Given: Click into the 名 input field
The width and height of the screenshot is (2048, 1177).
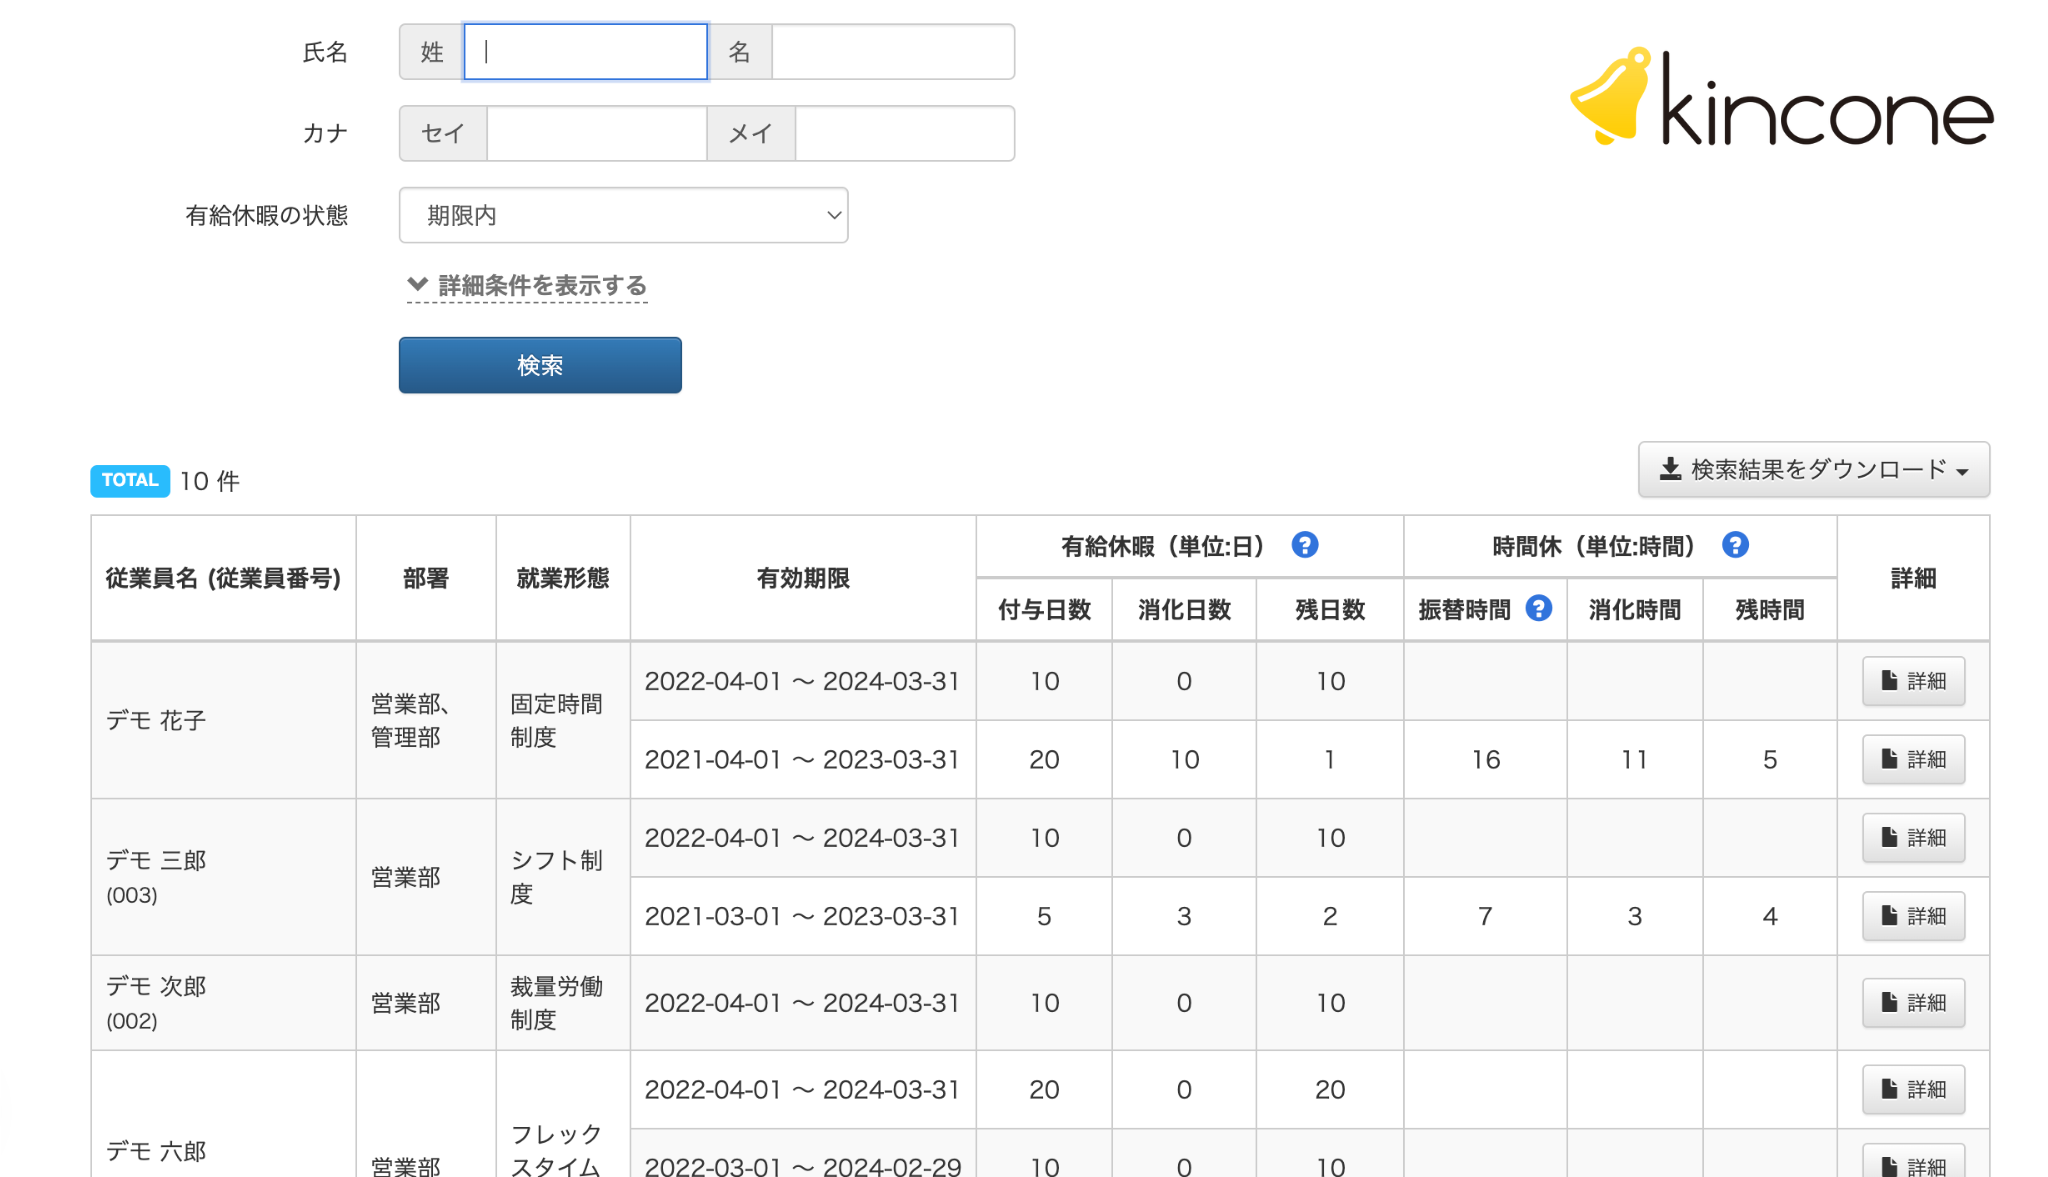Looking at the screenshot, I should point(892,52).
